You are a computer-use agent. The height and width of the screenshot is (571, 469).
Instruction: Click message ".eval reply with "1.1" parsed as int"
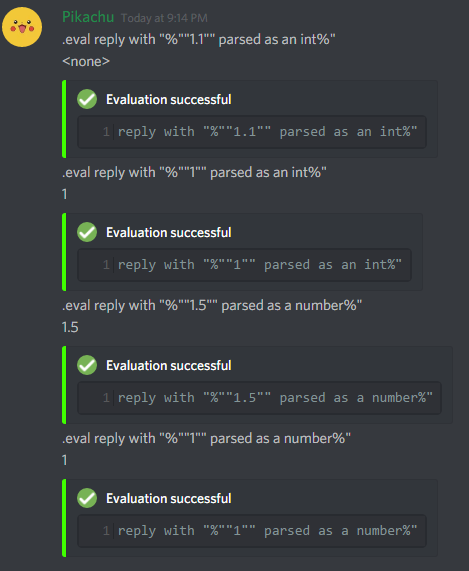pos(199,39)
